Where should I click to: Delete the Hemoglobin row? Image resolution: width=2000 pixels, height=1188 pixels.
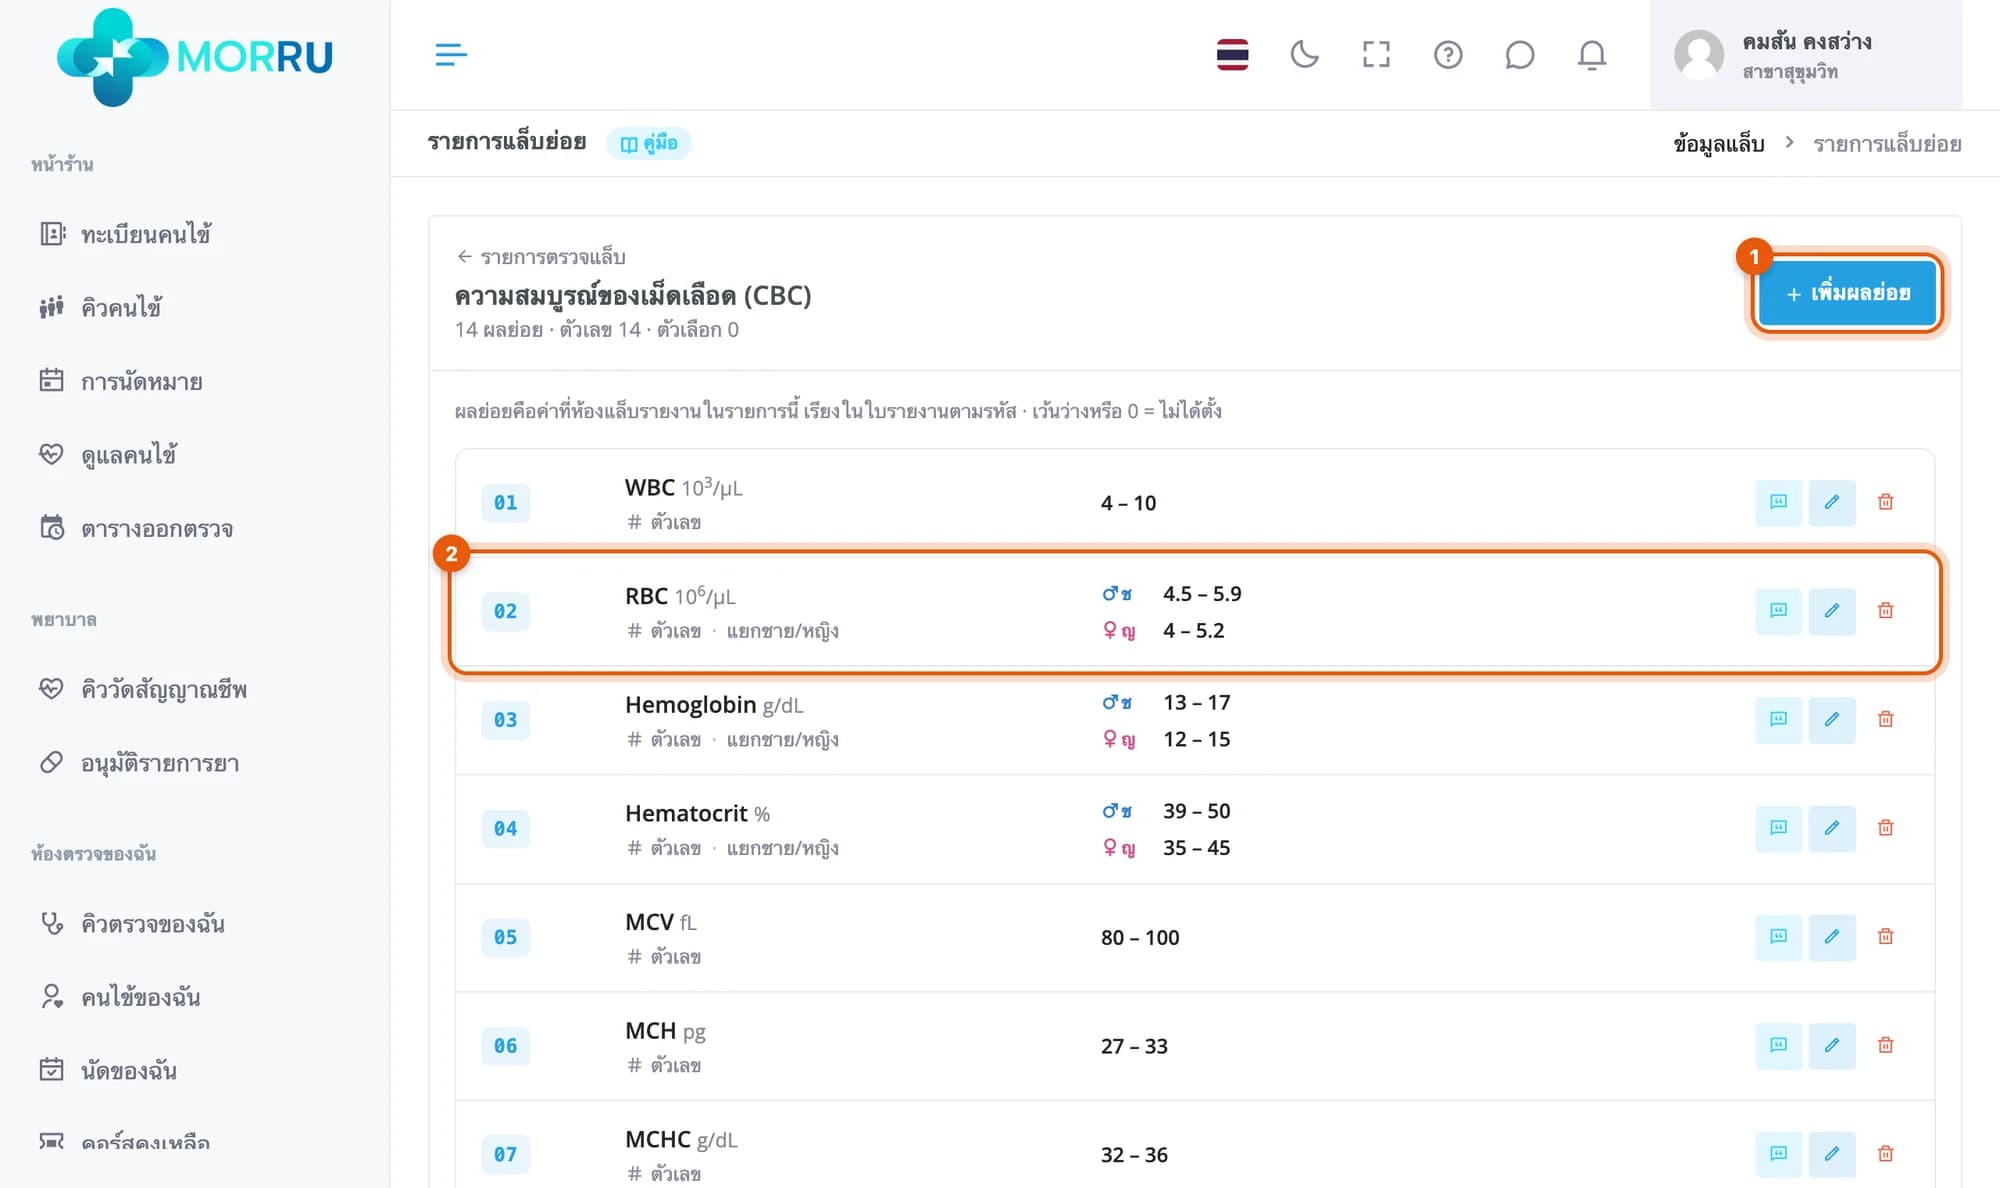1885,720
